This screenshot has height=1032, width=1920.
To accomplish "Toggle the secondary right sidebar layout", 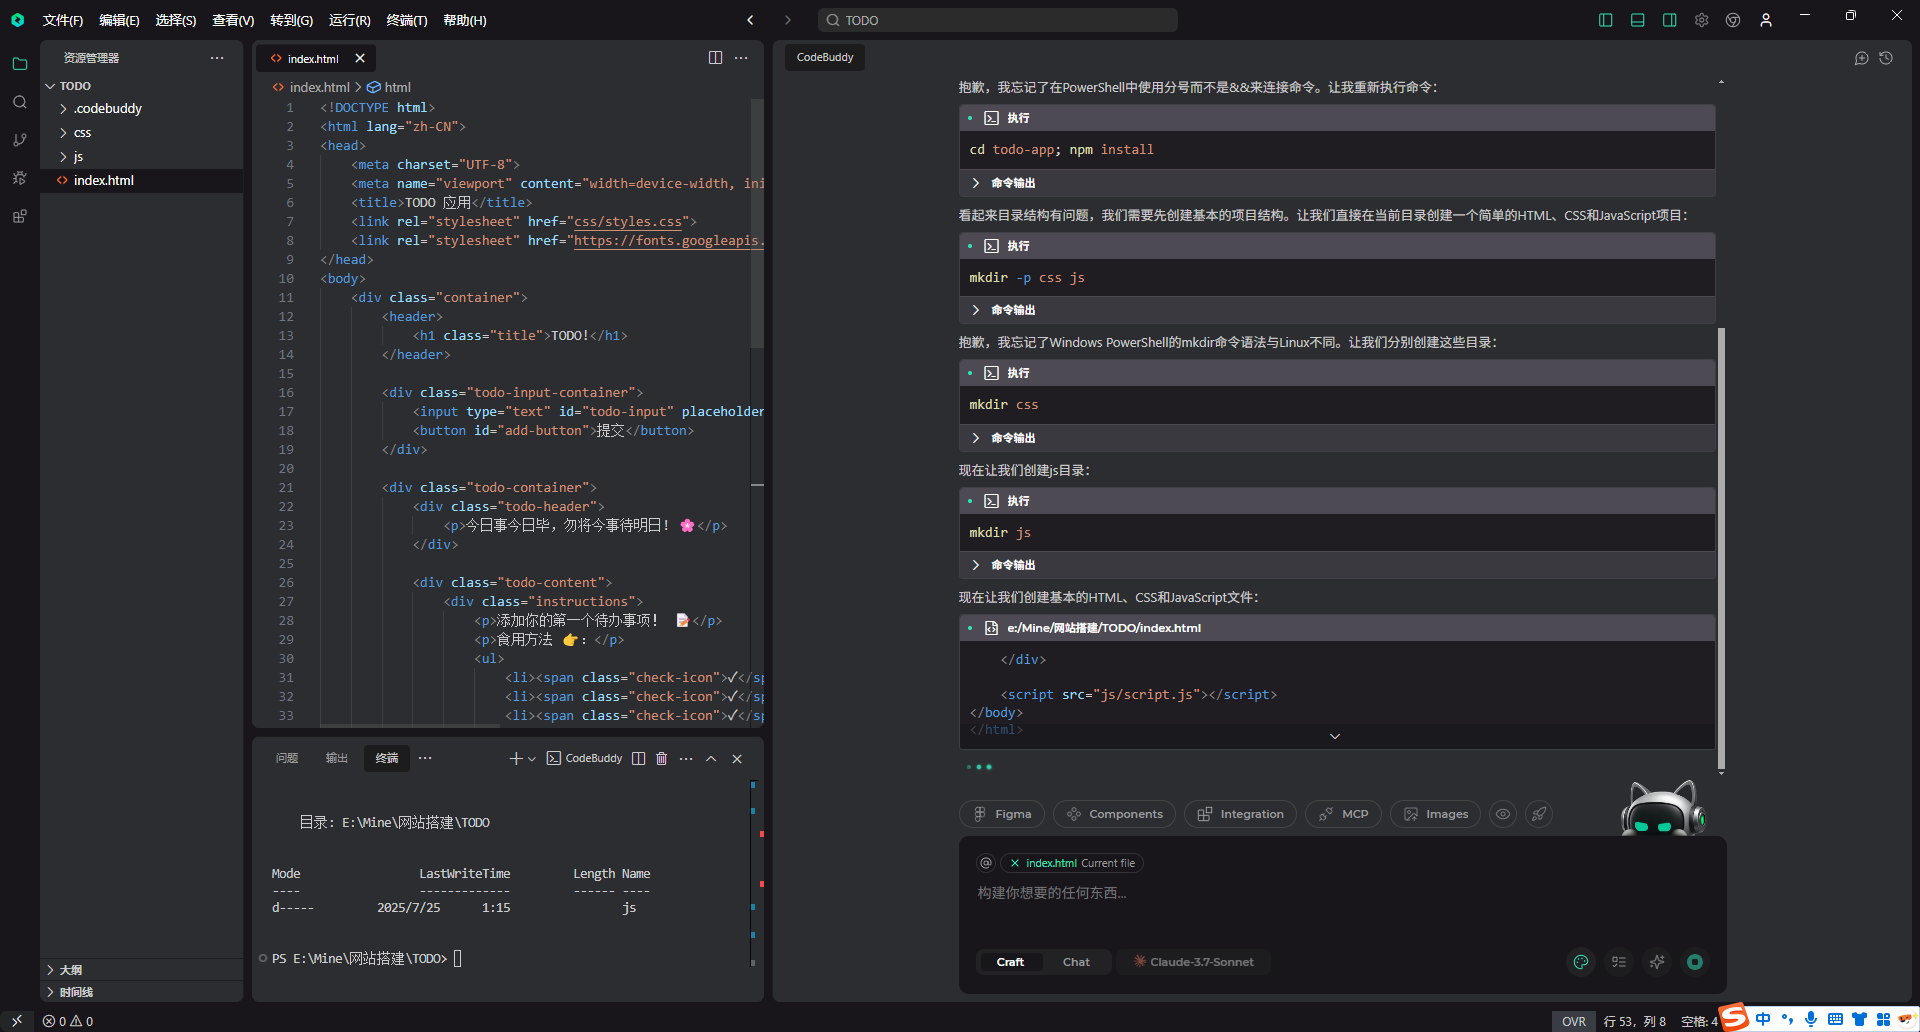I will point(1670,20).
